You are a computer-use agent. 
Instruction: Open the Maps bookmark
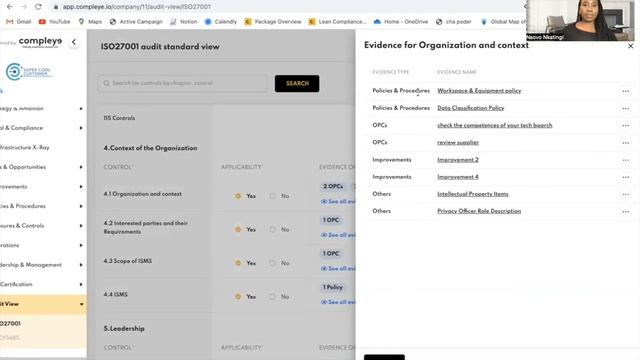[90, 22]
